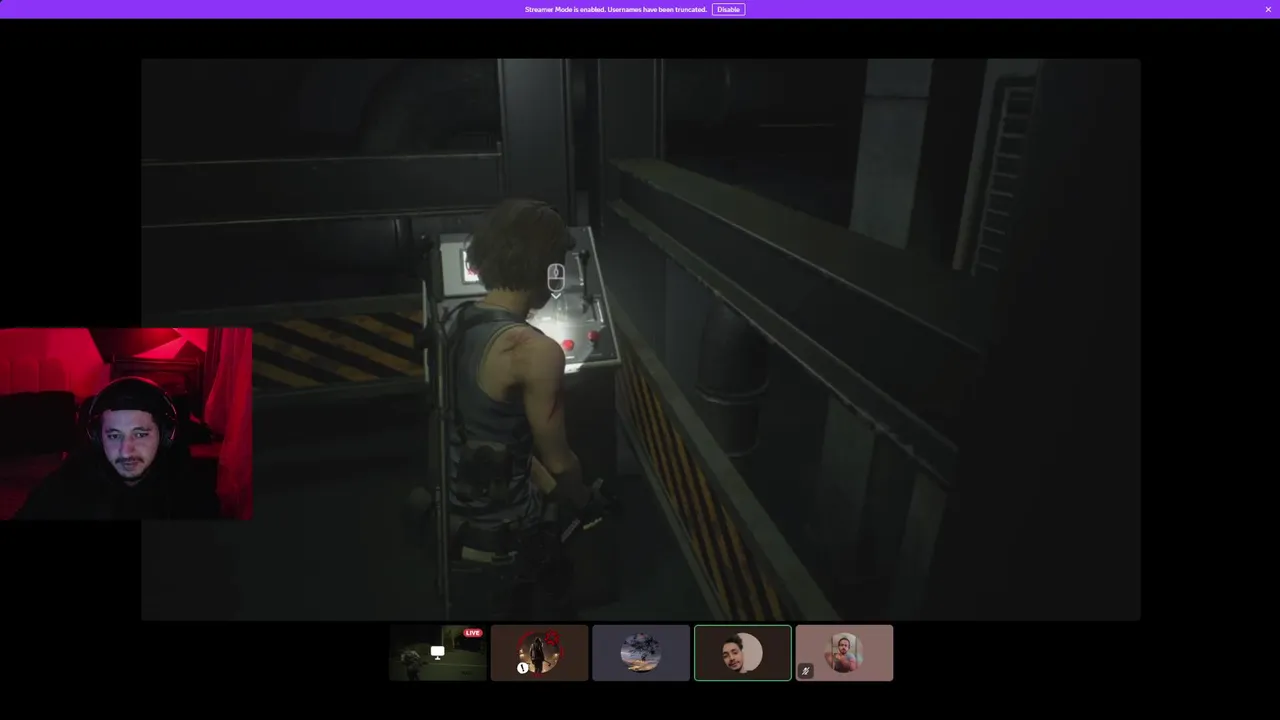Image resolution: width=1280 pixels, height=720 pixels.
Task: Click the streamer's webcam overlay
Action: click(x=126, y=424)
